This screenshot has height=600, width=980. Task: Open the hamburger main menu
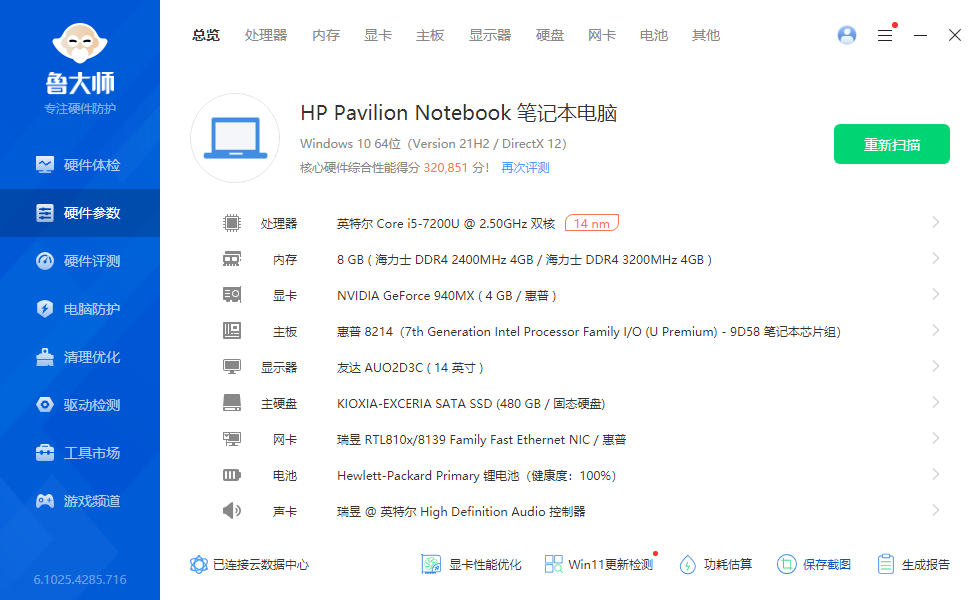click(885, 35)
